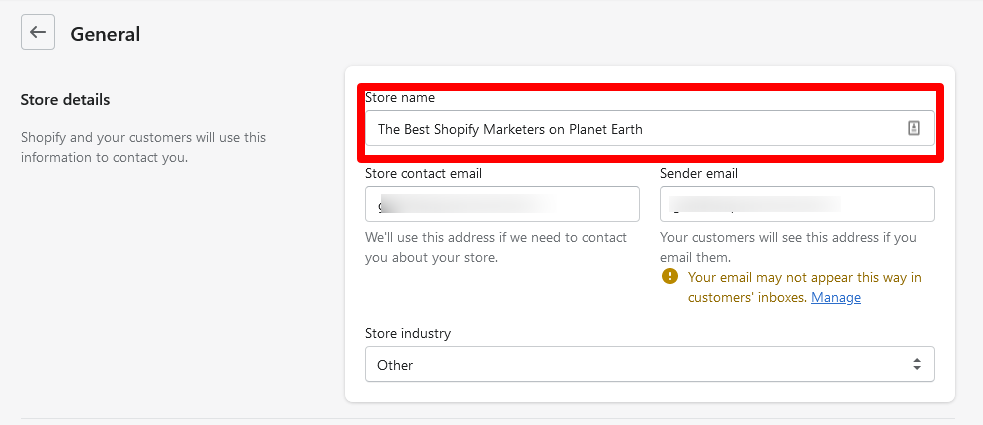The height and width of the screenshot is (425, 983).
Task: Click the Store industry label
Action: click(406, 333)
